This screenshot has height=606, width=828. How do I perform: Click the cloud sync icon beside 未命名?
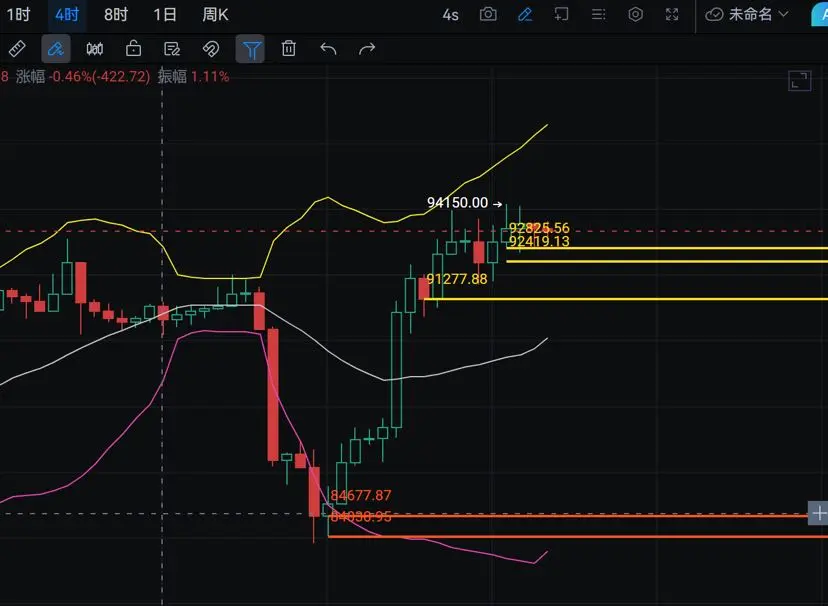pos(714,15)
